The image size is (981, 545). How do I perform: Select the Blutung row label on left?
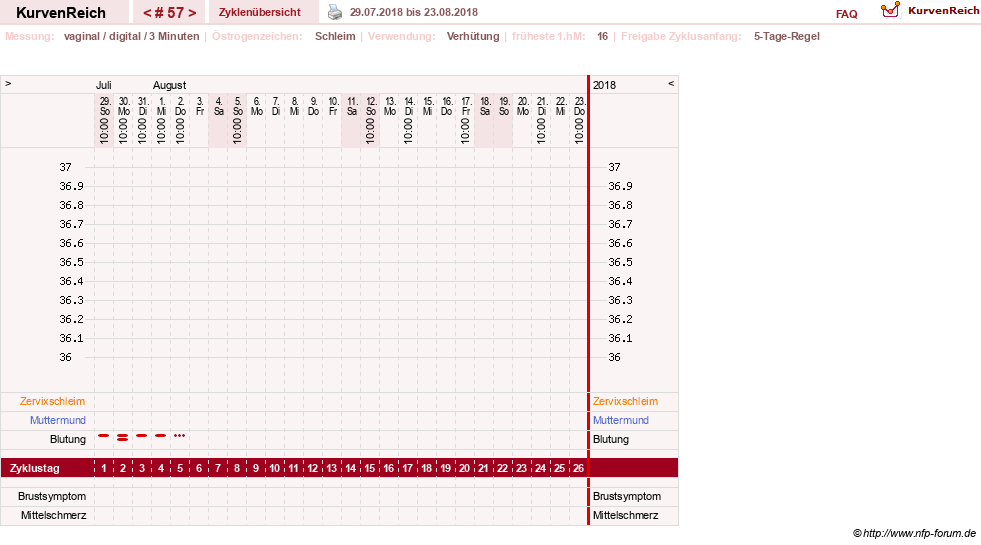point(68,439)
